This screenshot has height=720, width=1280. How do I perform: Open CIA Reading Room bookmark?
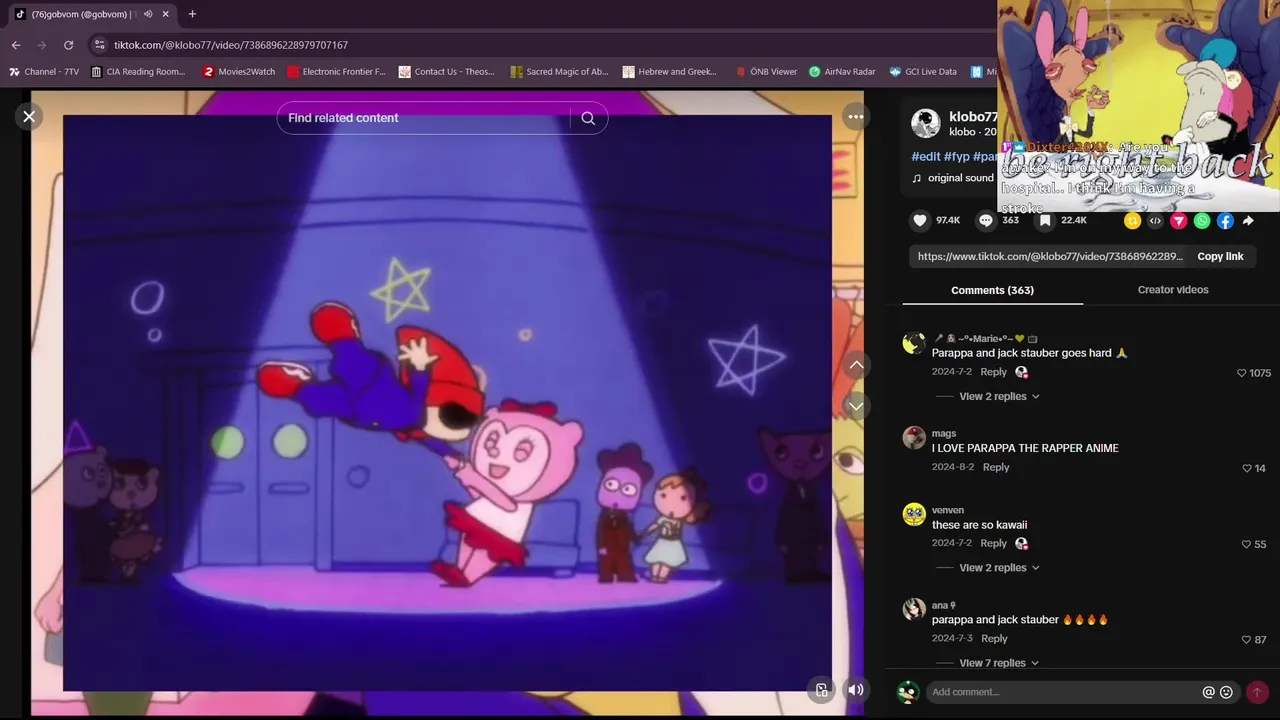(138, 72)
